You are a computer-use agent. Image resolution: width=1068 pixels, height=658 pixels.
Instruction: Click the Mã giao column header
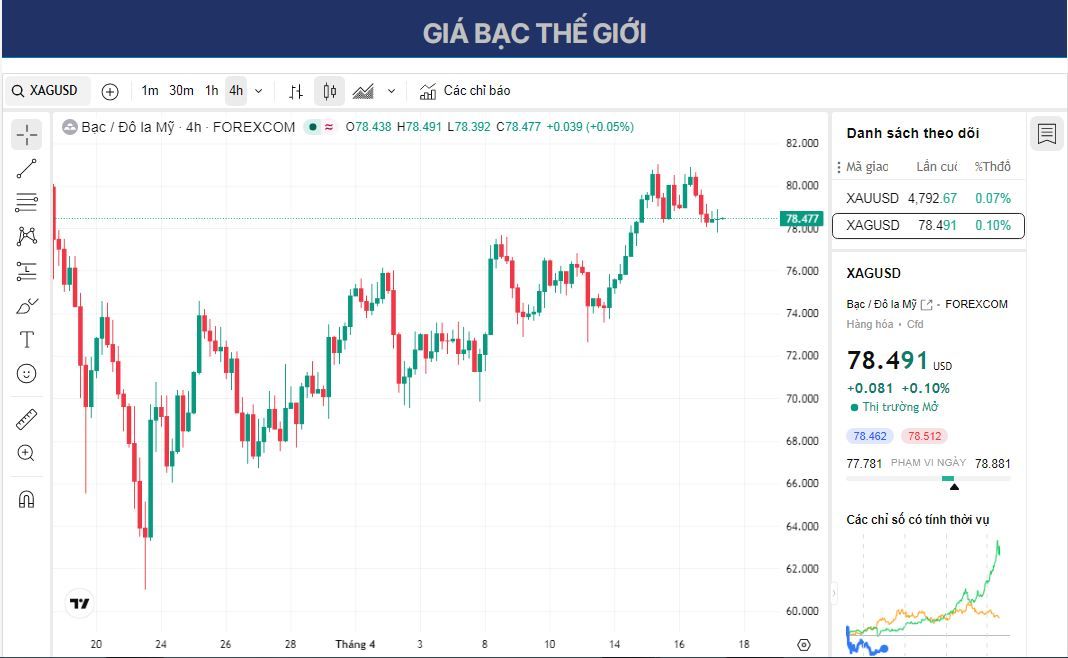point(867,166)
